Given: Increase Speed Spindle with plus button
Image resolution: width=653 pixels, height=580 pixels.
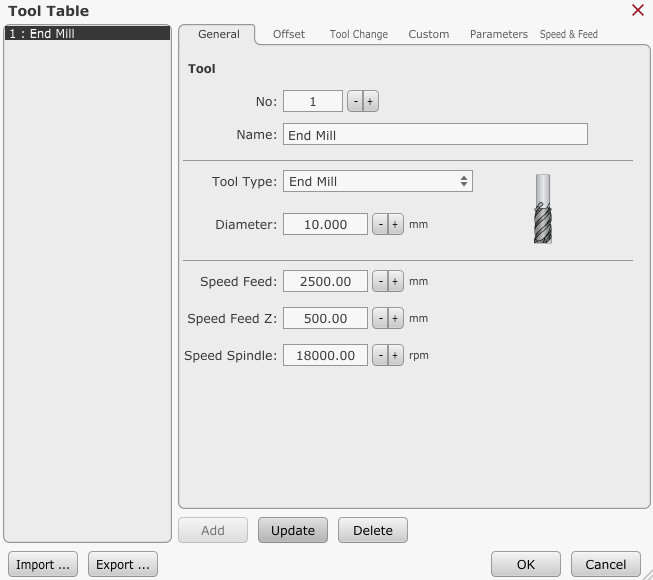Looking at the screenshot, I should click(x=395, y=355).
